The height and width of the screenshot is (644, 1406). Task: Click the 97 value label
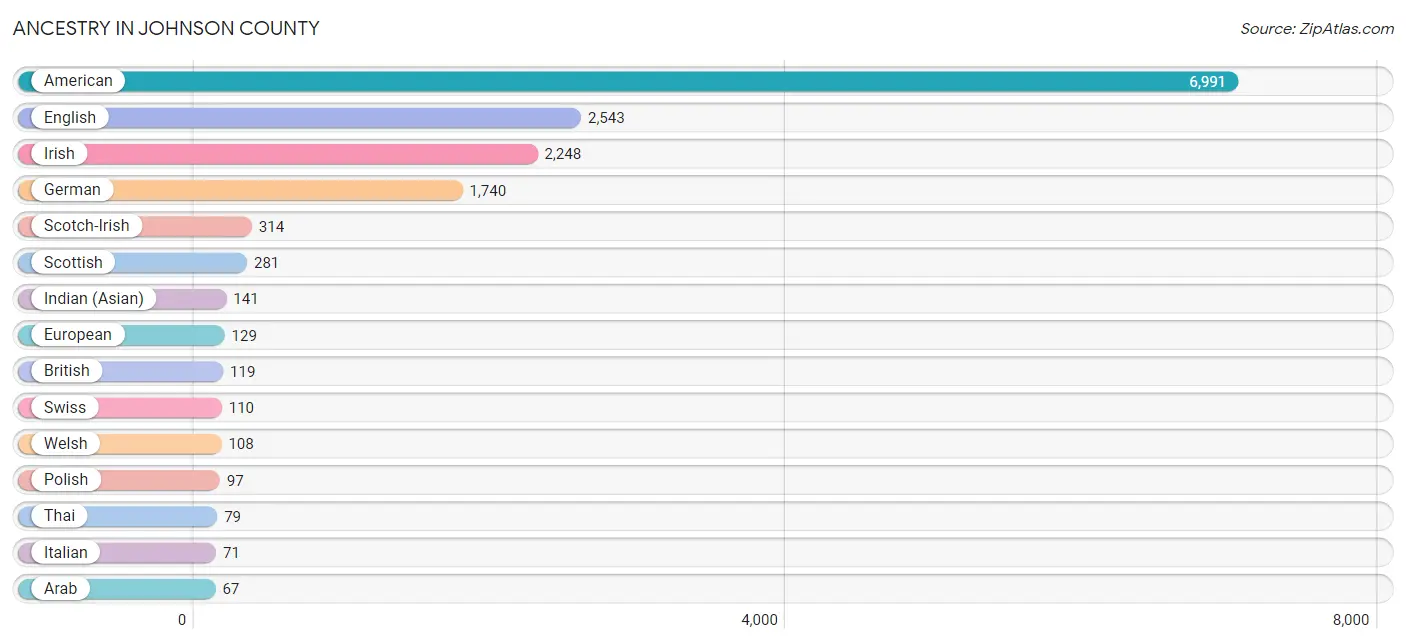[x=235, y=481]
